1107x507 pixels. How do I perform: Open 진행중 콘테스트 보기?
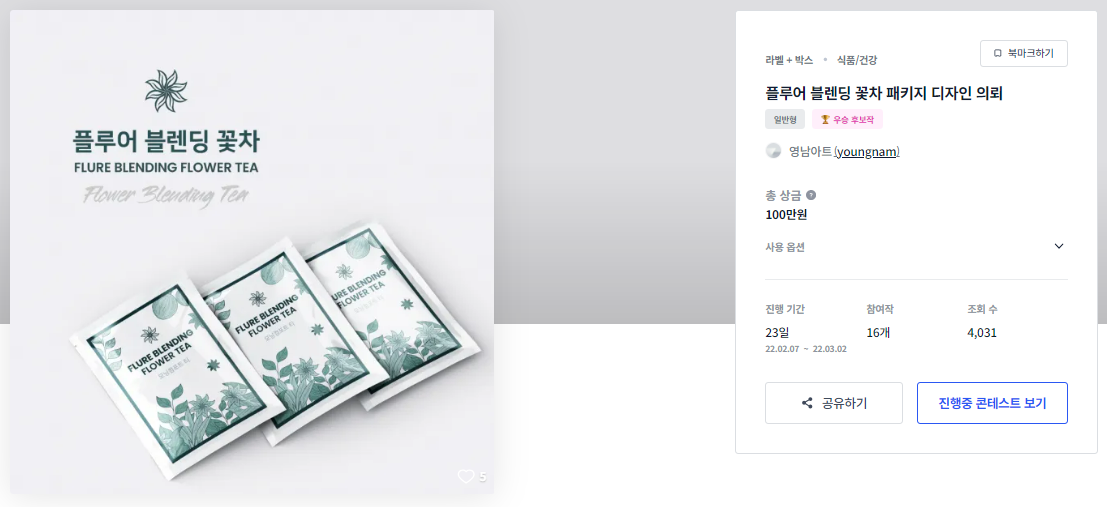(992, 403)
